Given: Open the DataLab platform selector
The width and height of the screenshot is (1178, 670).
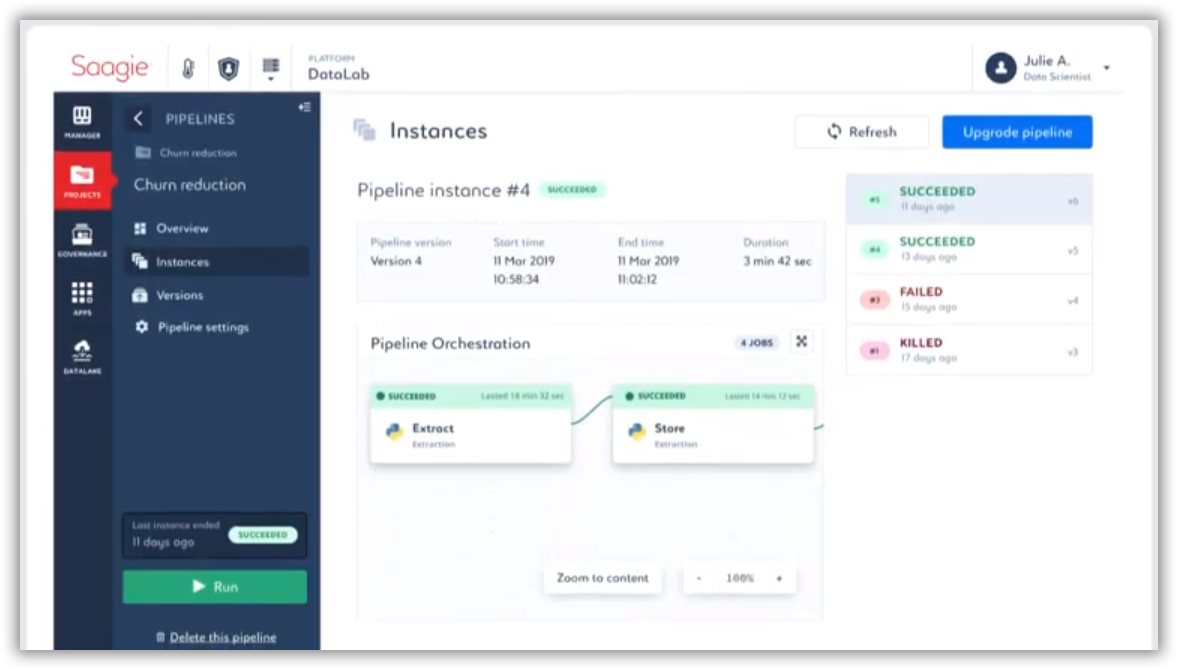Looking at the screenshot, I should [x=338, y=68].
